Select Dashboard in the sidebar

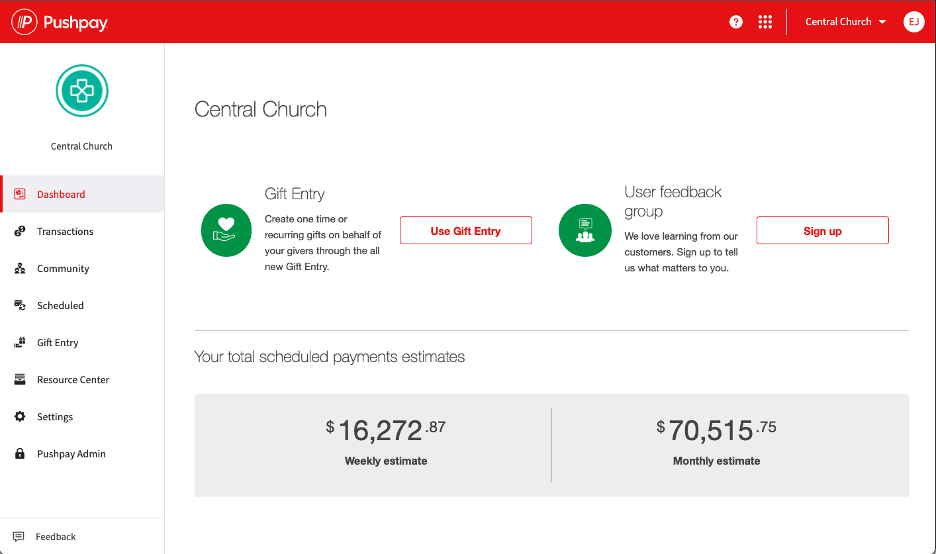coord(82,194)
